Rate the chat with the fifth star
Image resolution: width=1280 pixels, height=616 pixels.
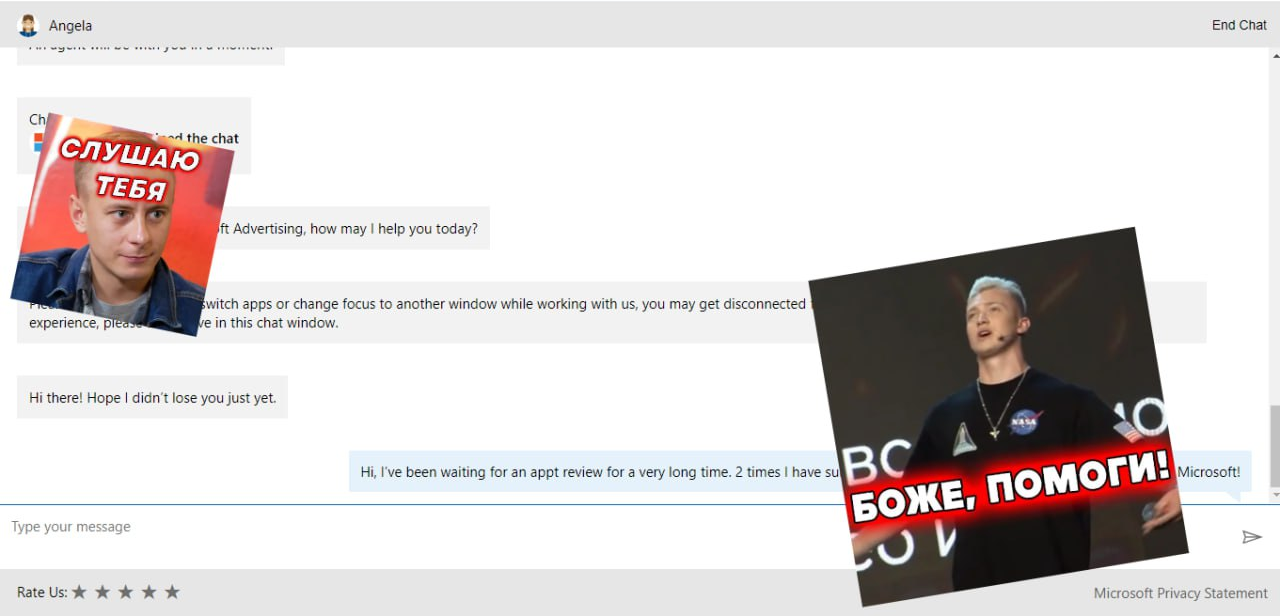[172, 592]
